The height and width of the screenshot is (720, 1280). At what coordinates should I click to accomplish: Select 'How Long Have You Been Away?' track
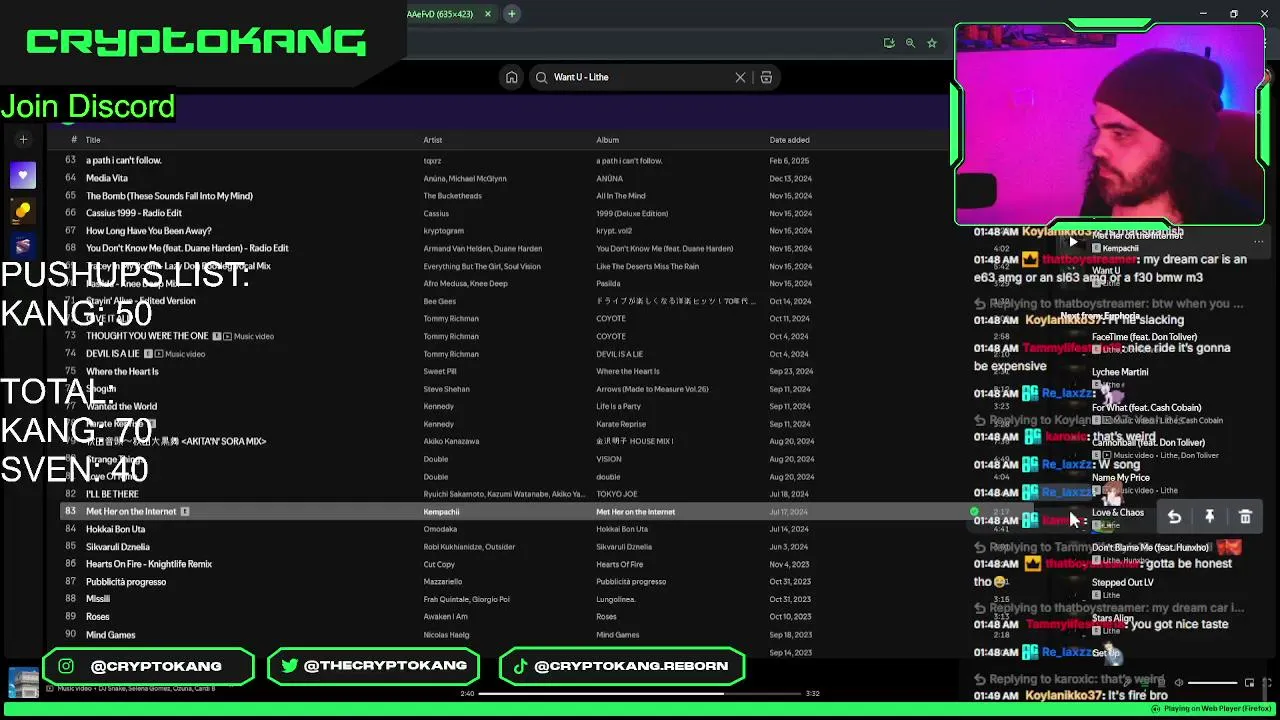click(149, 231)
